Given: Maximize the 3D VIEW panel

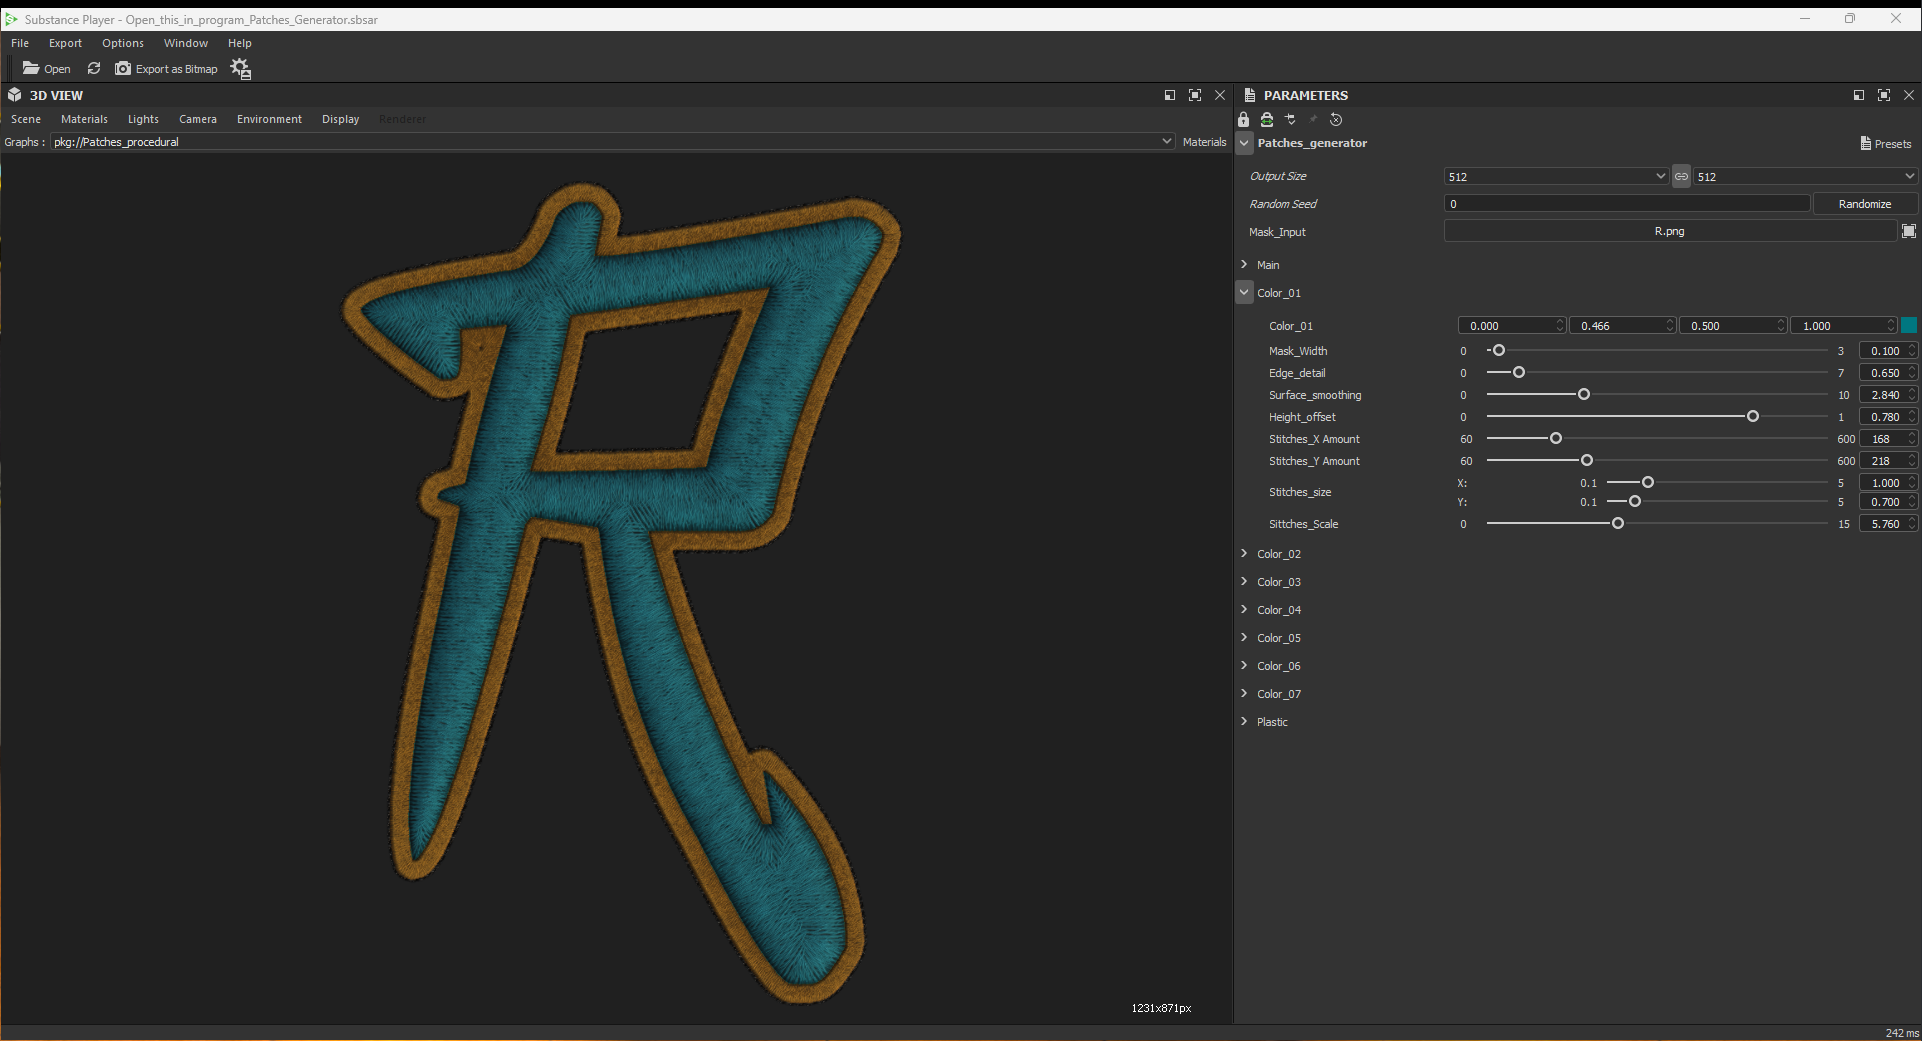Looking at the screenshot, I should [x=1195, y=95].
